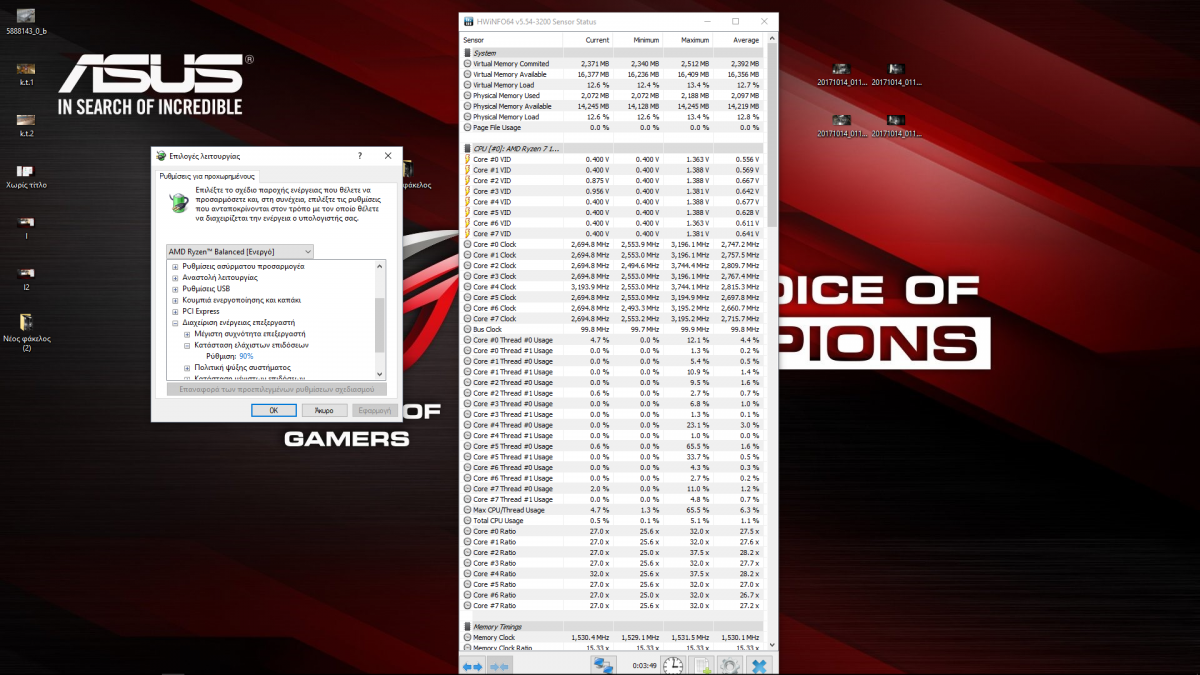
Task: Expand Ρυθμίσεις ασύρματου προσαρμογέα node
Action: (175, 267)
